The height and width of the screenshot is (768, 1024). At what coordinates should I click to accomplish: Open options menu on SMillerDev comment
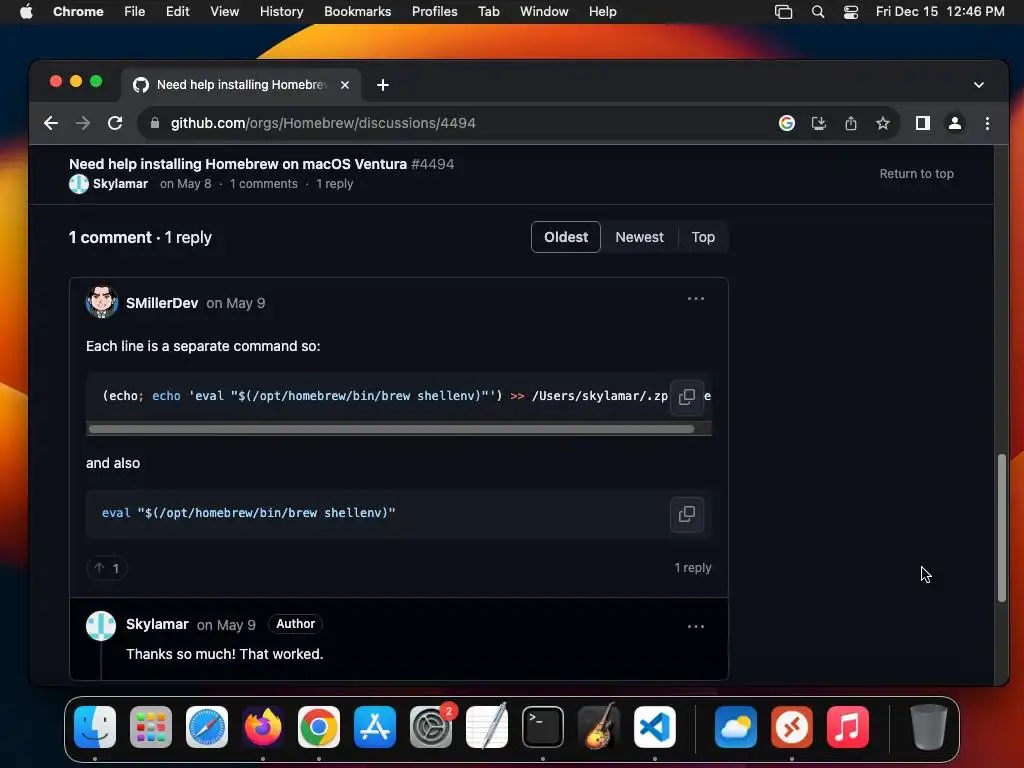coord(696,298)
